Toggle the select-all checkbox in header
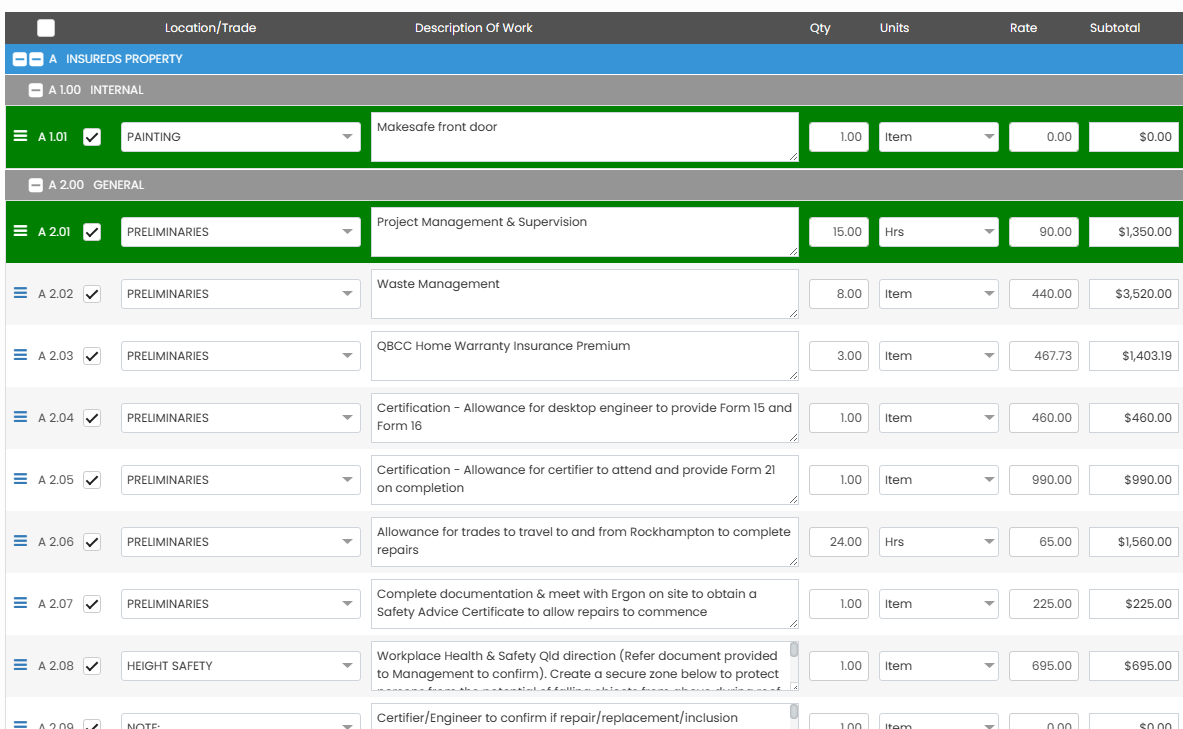The height and width of the screenshot is (729, 1183). click(46, 28)
